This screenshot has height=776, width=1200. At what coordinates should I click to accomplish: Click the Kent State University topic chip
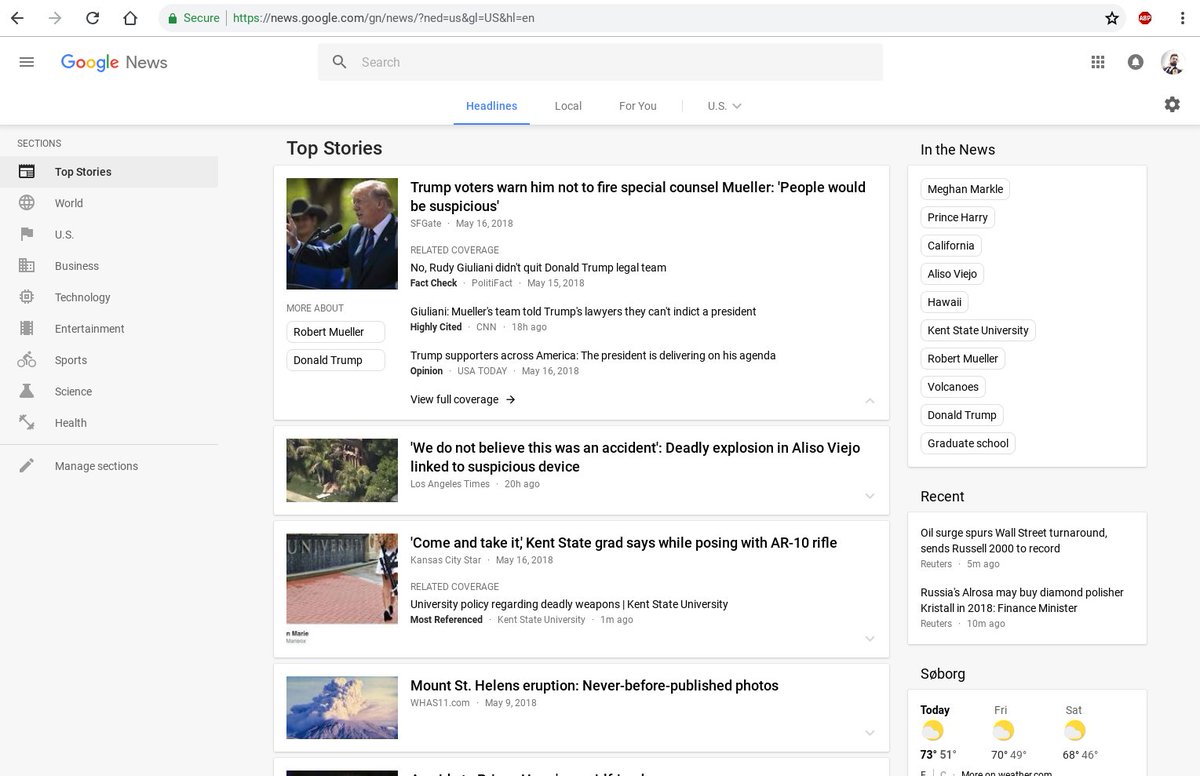pyautogui.click(x=978, y=330)
